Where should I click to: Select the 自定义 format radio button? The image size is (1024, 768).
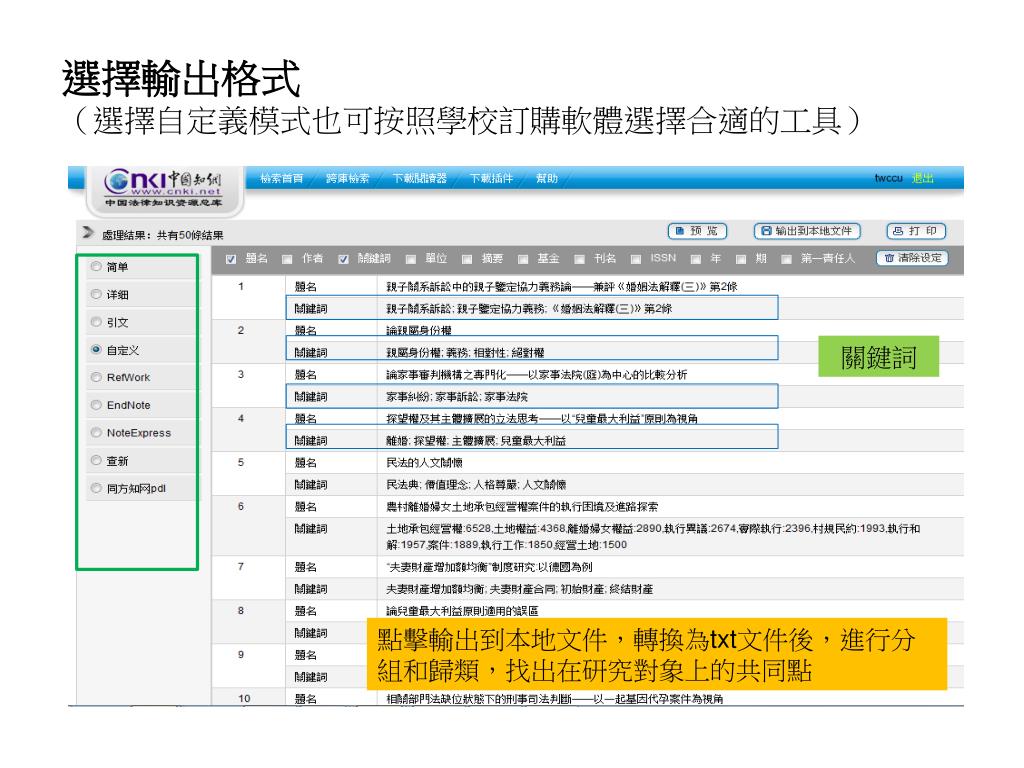[96, 350]
